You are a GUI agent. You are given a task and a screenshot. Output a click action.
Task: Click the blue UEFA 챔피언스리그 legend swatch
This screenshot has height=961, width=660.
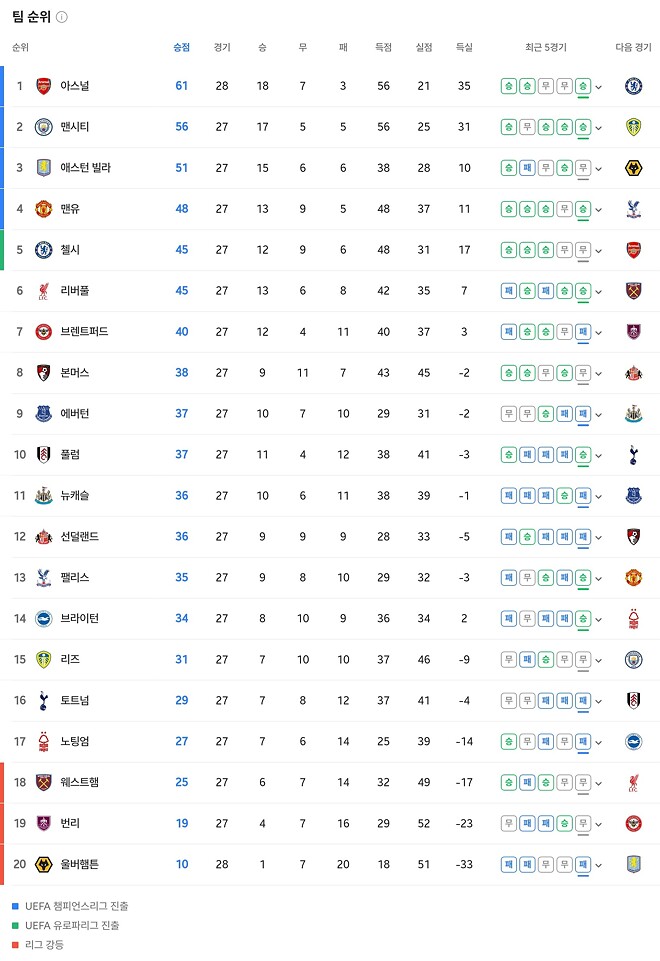(x=15, y=906)
